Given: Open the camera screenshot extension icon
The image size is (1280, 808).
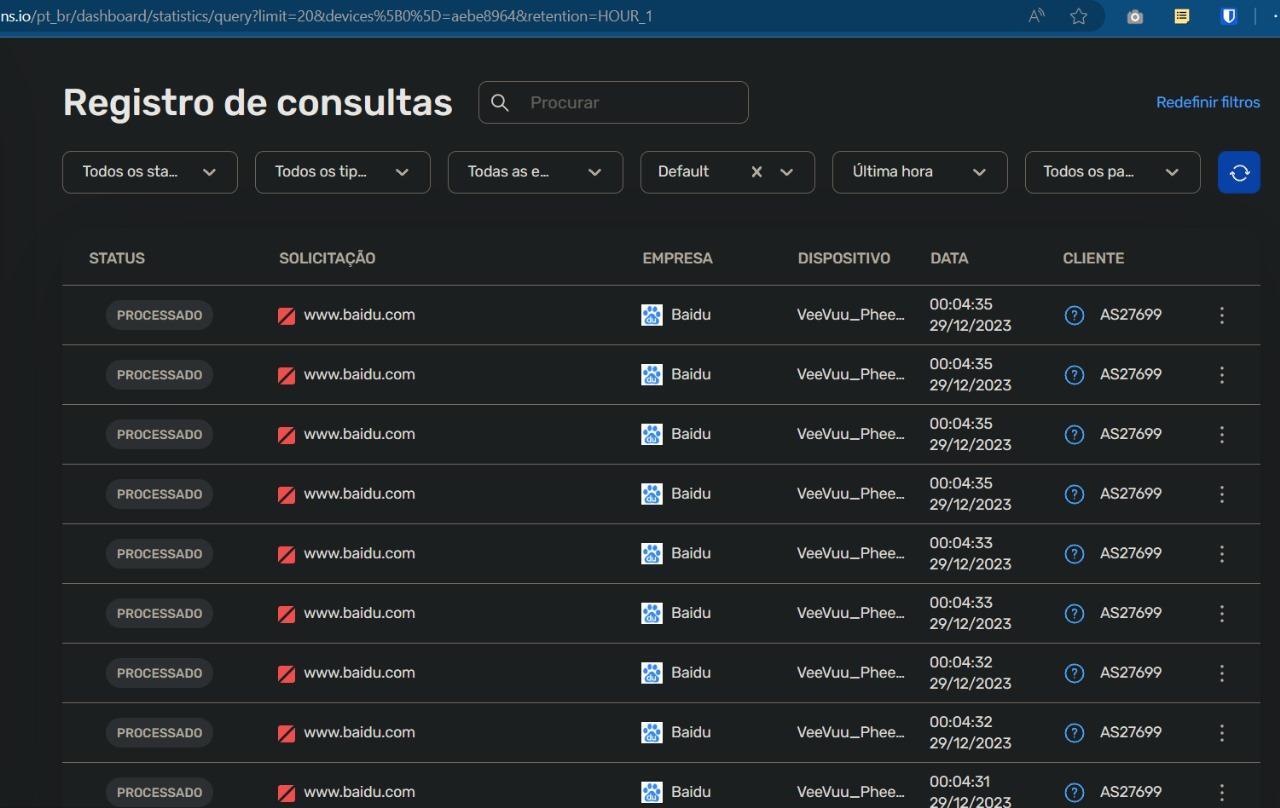Looking at the screenshot, I should [1135, 16].
